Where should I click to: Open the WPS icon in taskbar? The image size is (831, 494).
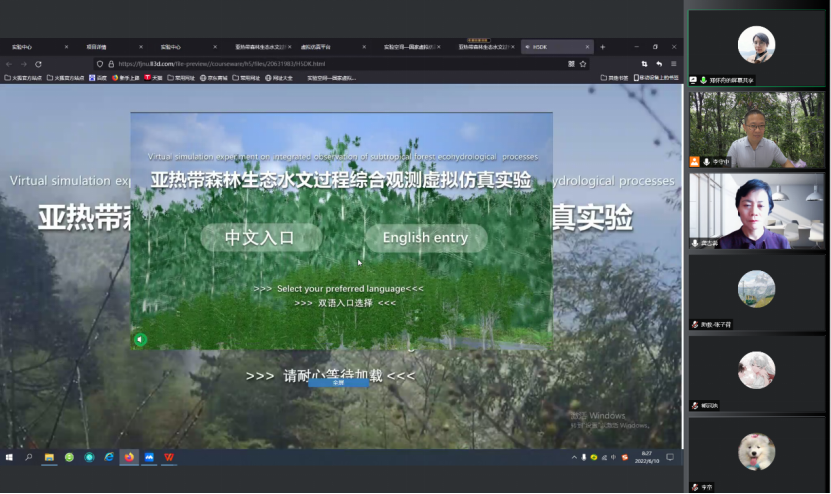click(169, 457)
